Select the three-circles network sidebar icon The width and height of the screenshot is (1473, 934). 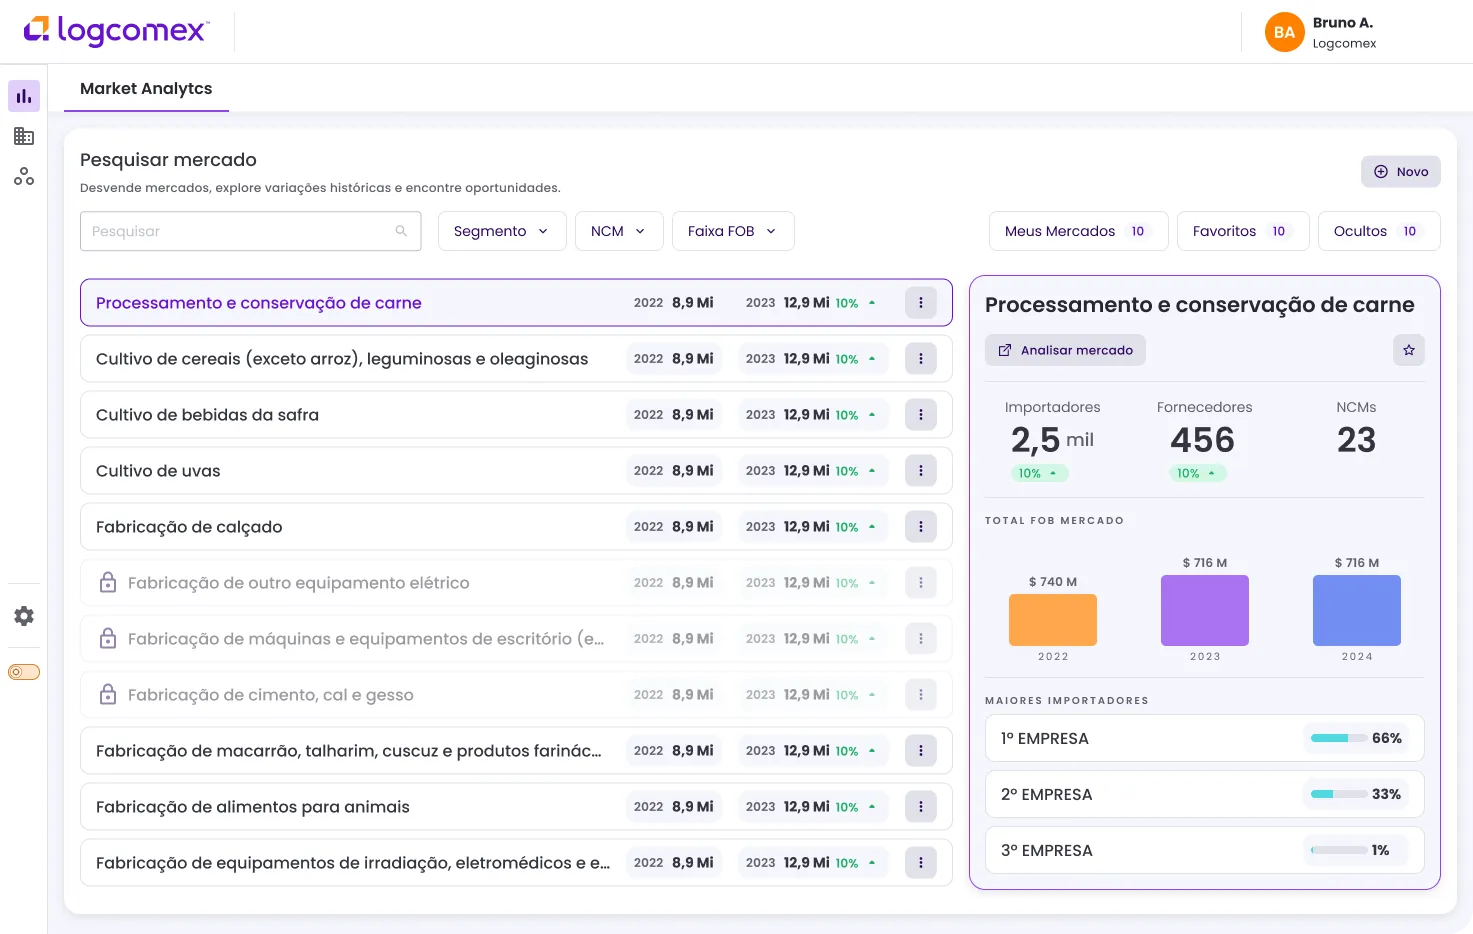click(24, 177)
